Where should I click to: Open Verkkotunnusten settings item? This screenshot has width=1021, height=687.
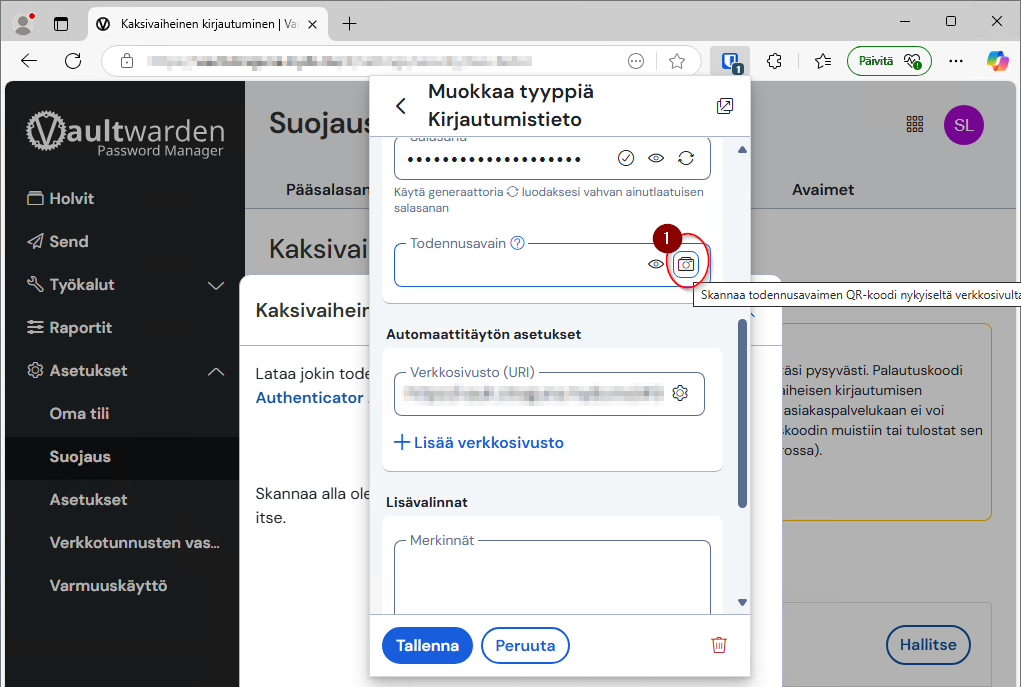coord(135,542)
